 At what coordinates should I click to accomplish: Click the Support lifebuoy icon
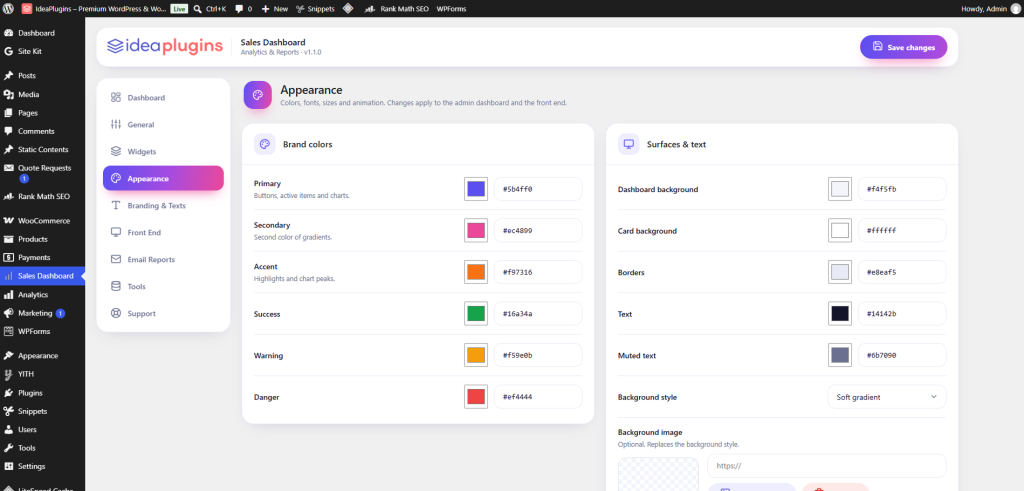(116, 313)
